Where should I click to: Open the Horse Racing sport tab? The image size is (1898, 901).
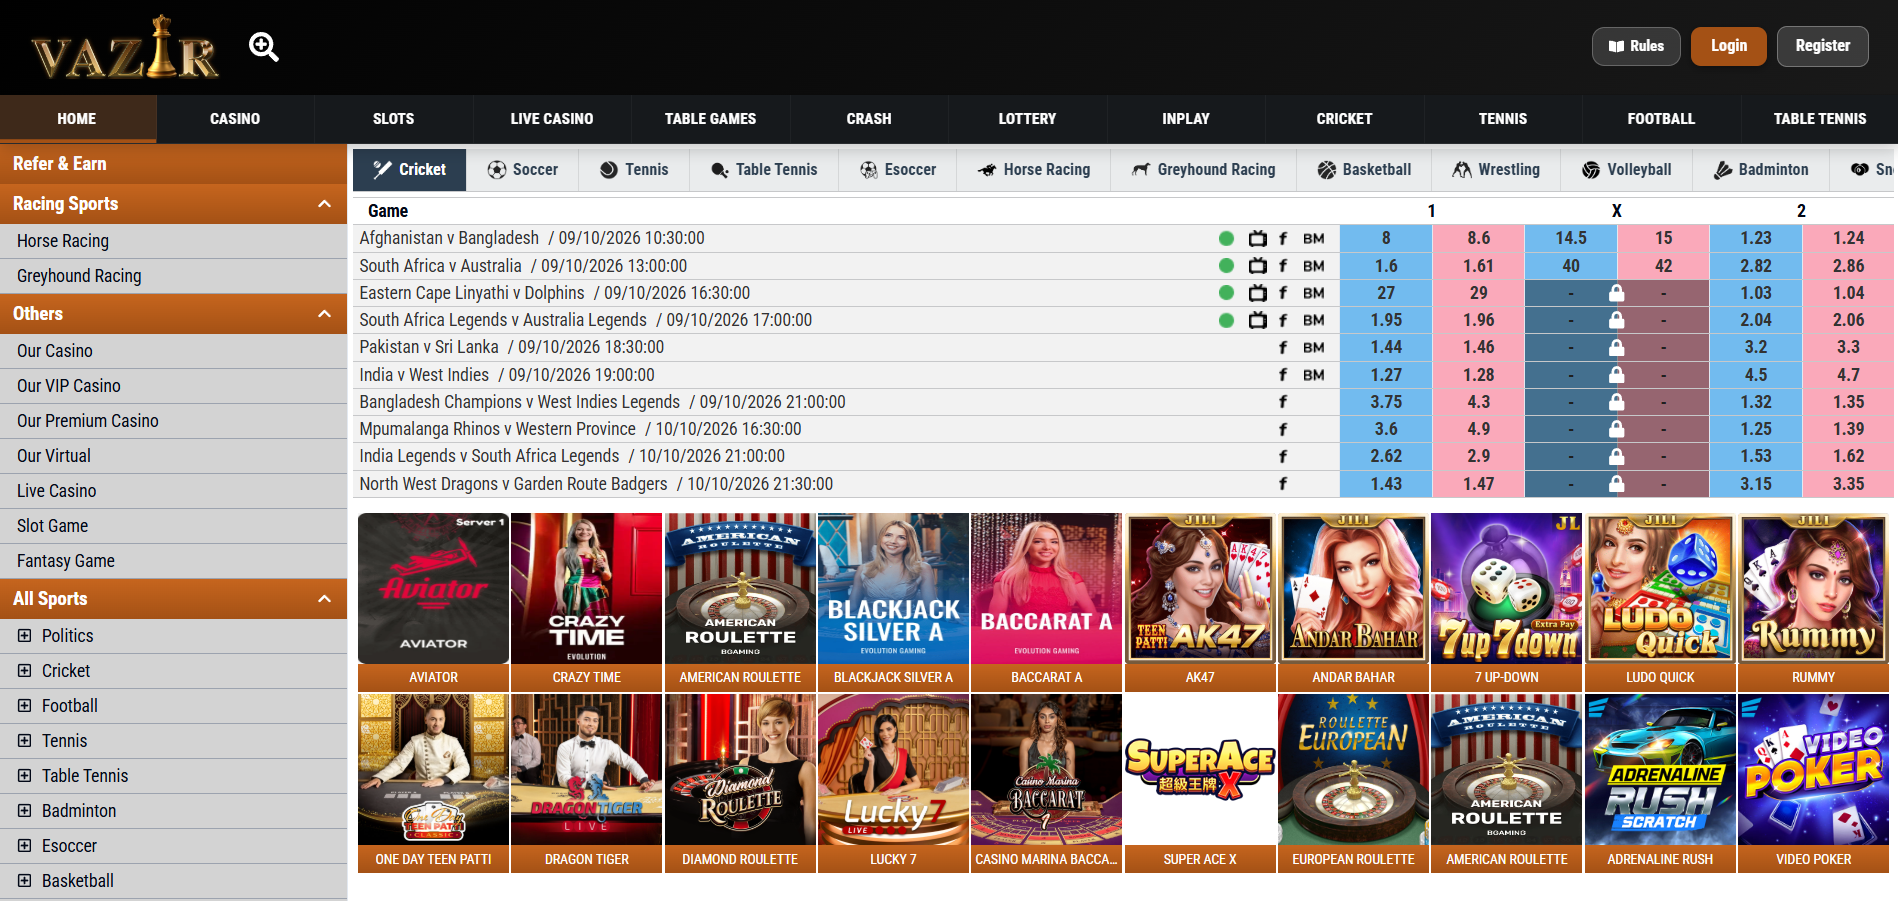click(1034, 170)
